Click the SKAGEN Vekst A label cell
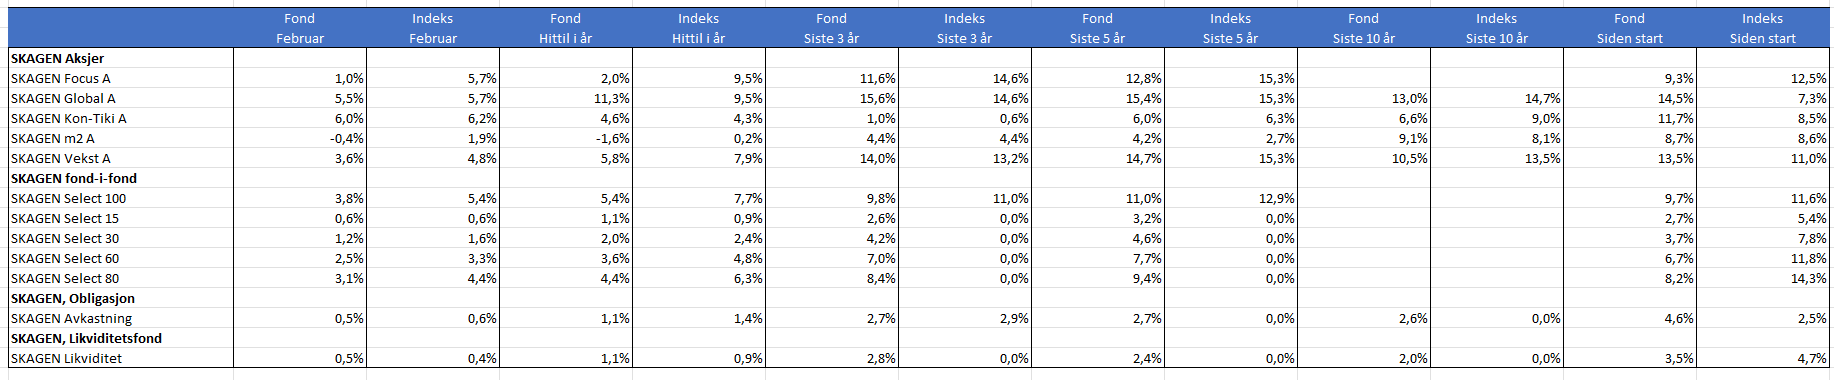Image resolution: width=1834 pixels, height=380 pixels. pos(121,158)
